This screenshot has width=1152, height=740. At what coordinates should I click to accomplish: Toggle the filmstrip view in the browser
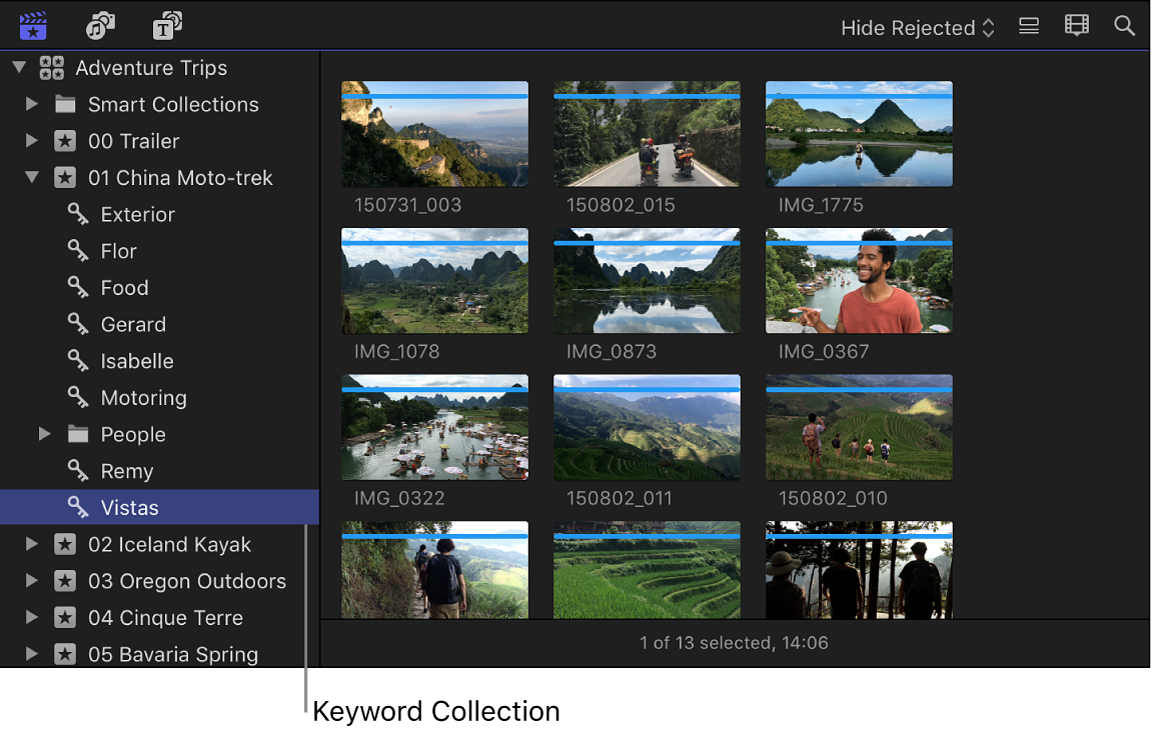[1076, 25]
